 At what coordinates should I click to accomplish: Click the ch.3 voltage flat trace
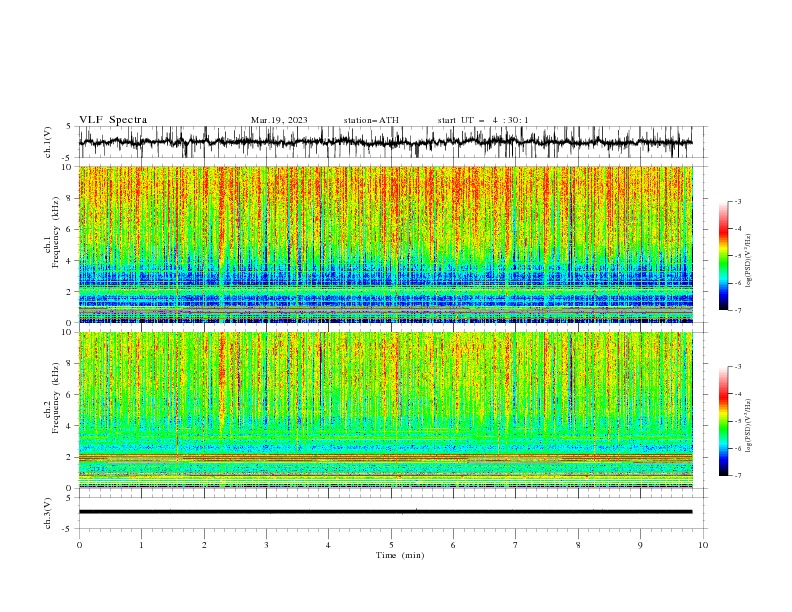pos(386,512)
